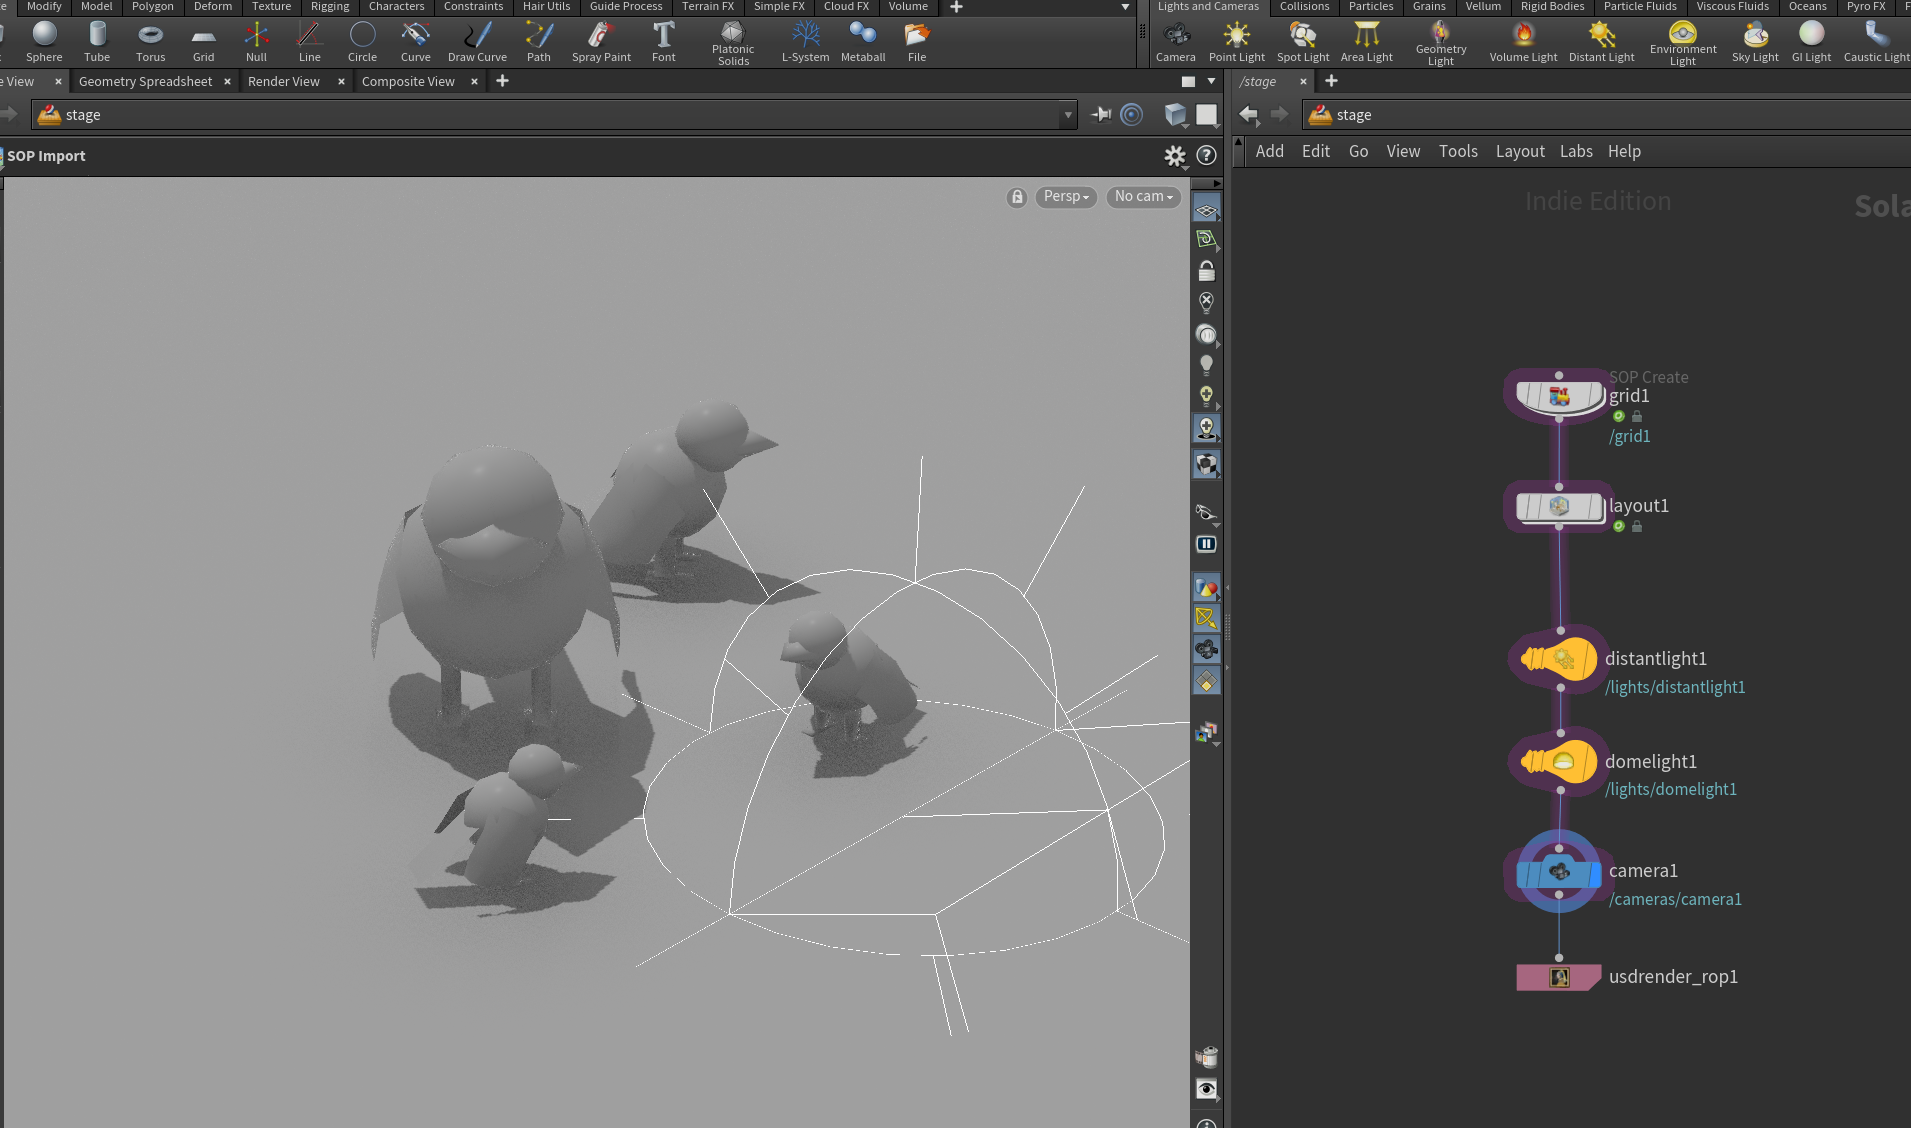This screenshot has width=1911, height=1128.
Task: Create a Tube from the shelf
Action: point(97,42)
